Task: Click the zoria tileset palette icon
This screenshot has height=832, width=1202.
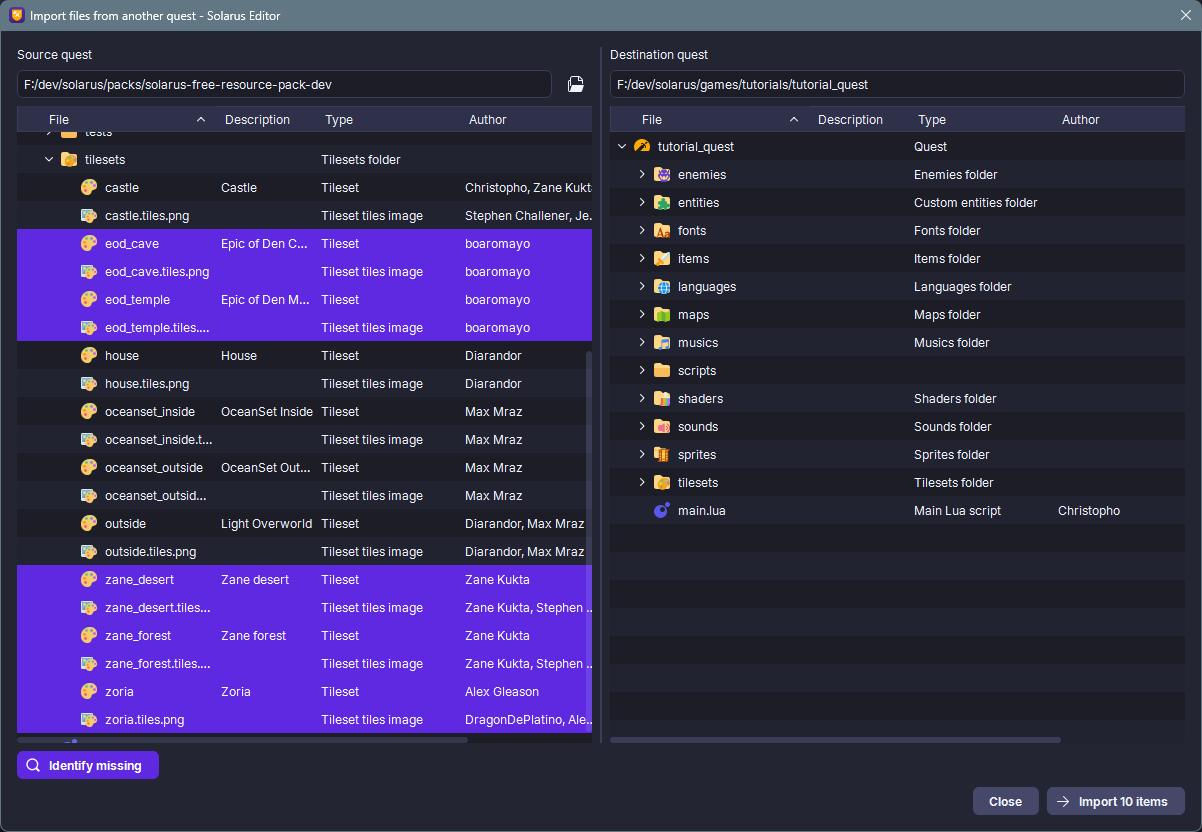Action: click(x=89, y=691)
